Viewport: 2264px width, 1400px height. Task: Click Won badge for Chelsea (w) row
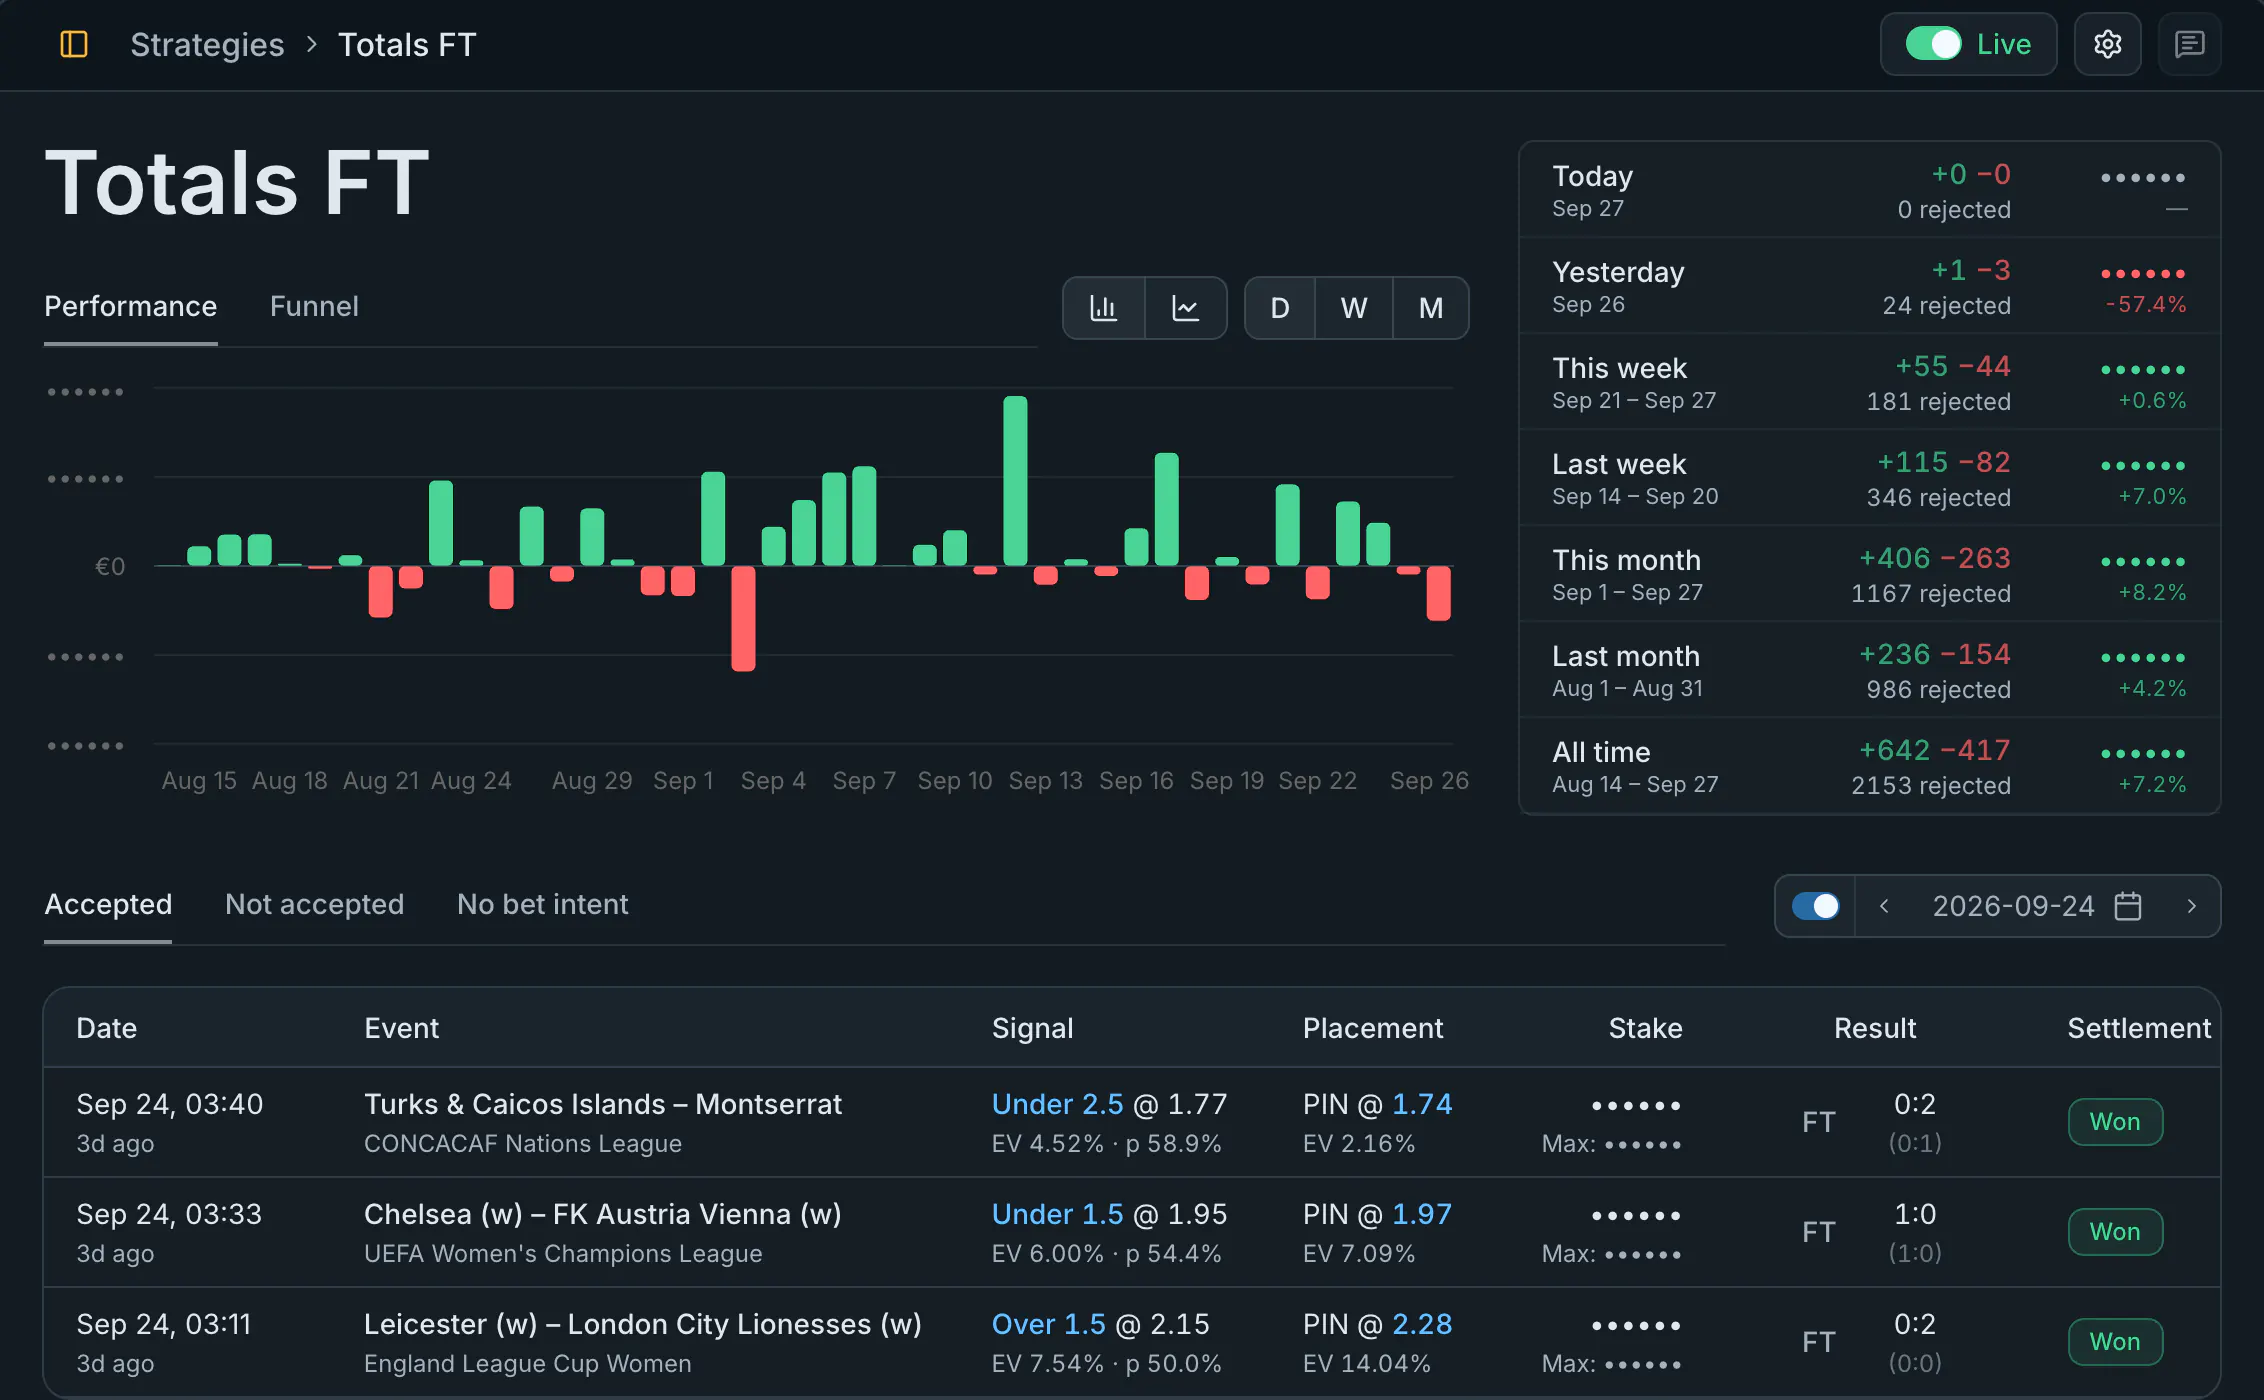(2115, 1232)
